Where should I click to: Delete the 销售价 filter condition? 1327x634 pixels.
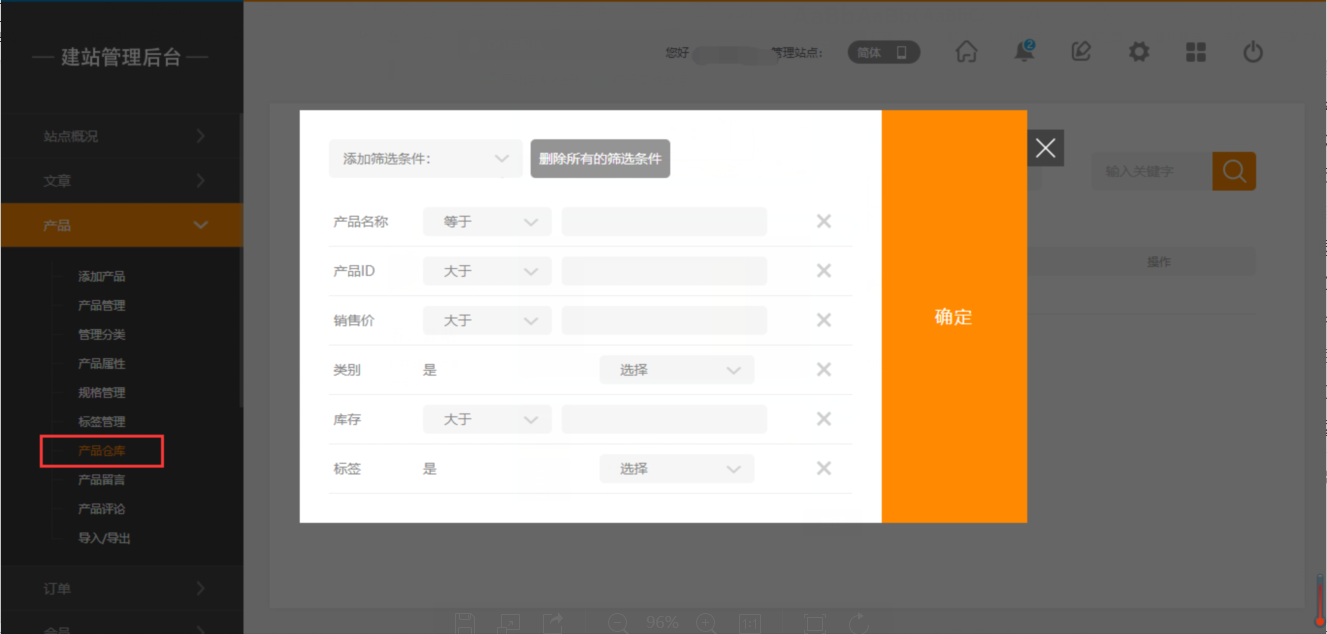(824, 320)
